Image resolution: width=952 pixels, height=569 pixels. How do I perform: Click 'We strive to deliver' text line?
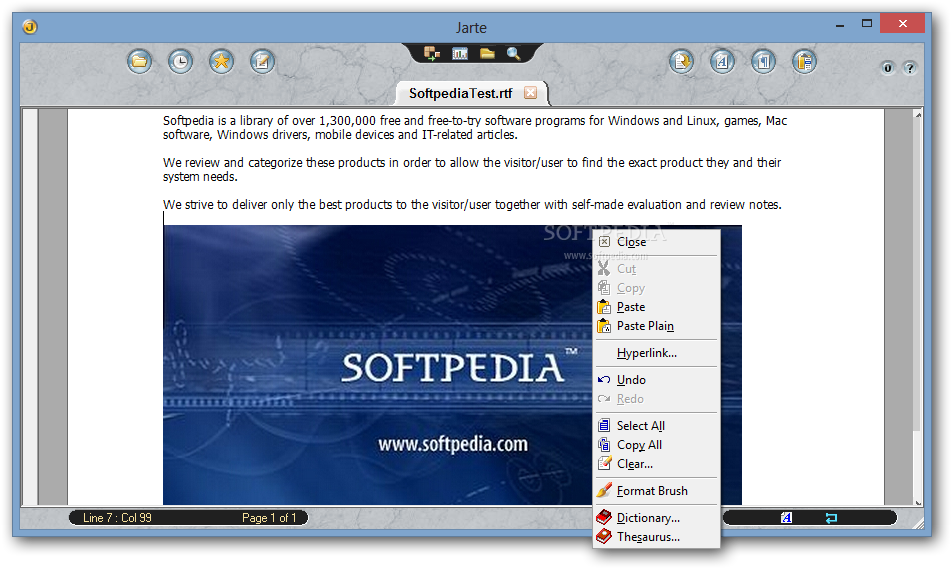pyautogui.click(x=472, y=205)
